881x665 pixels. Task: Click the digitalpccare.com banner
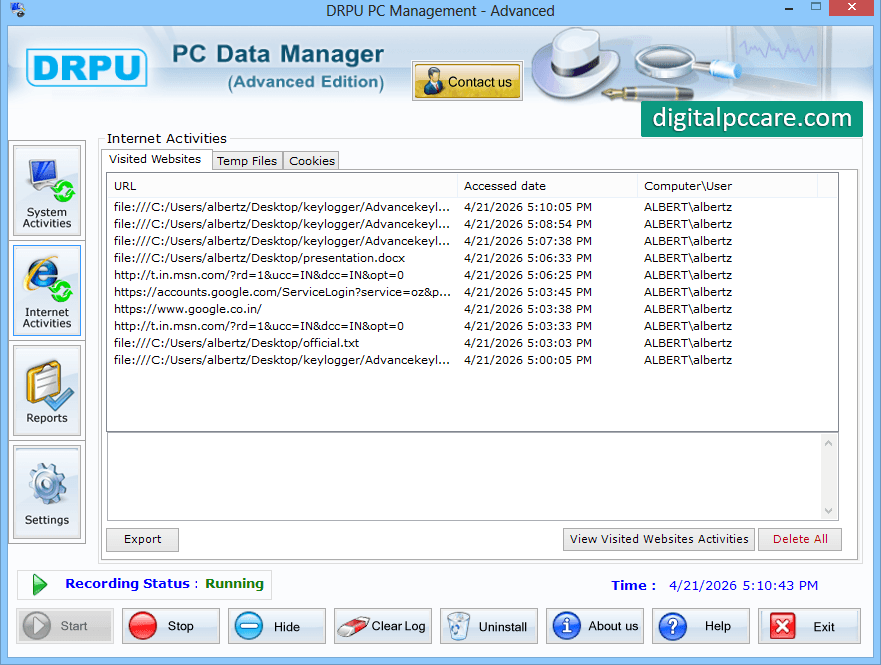[752, 119]
